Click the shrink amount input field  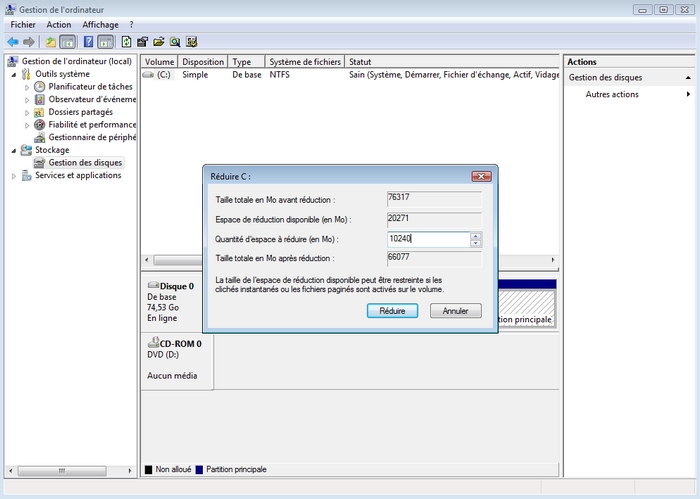(427, 239)
